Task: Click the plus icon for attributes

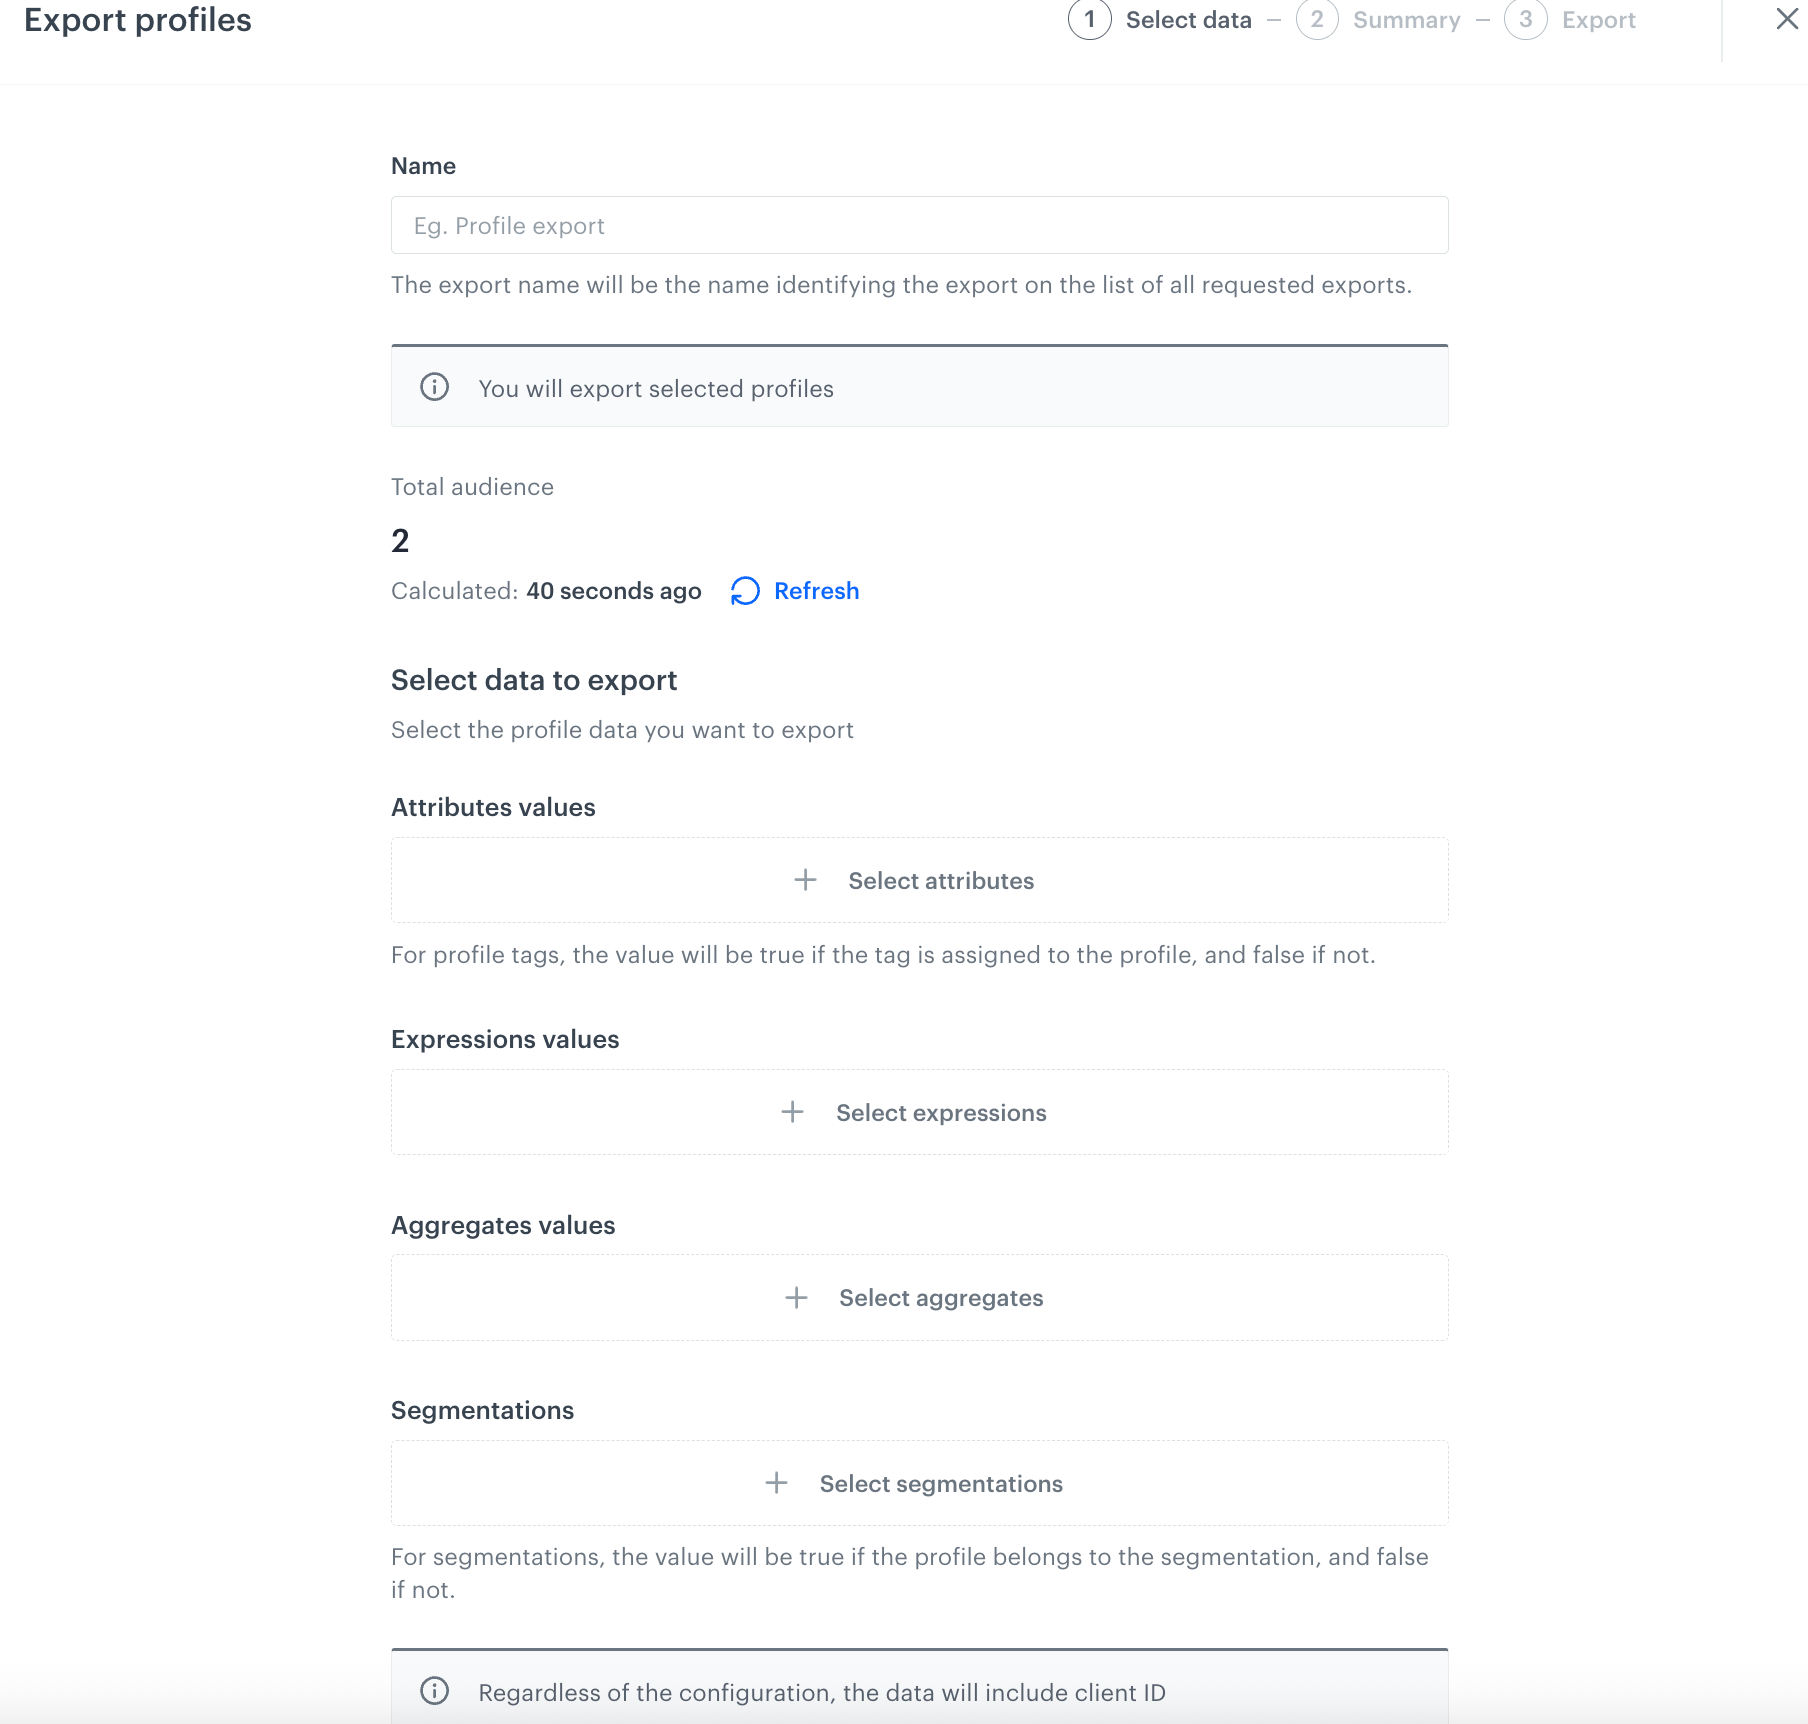Action: (x=805, y=880)
